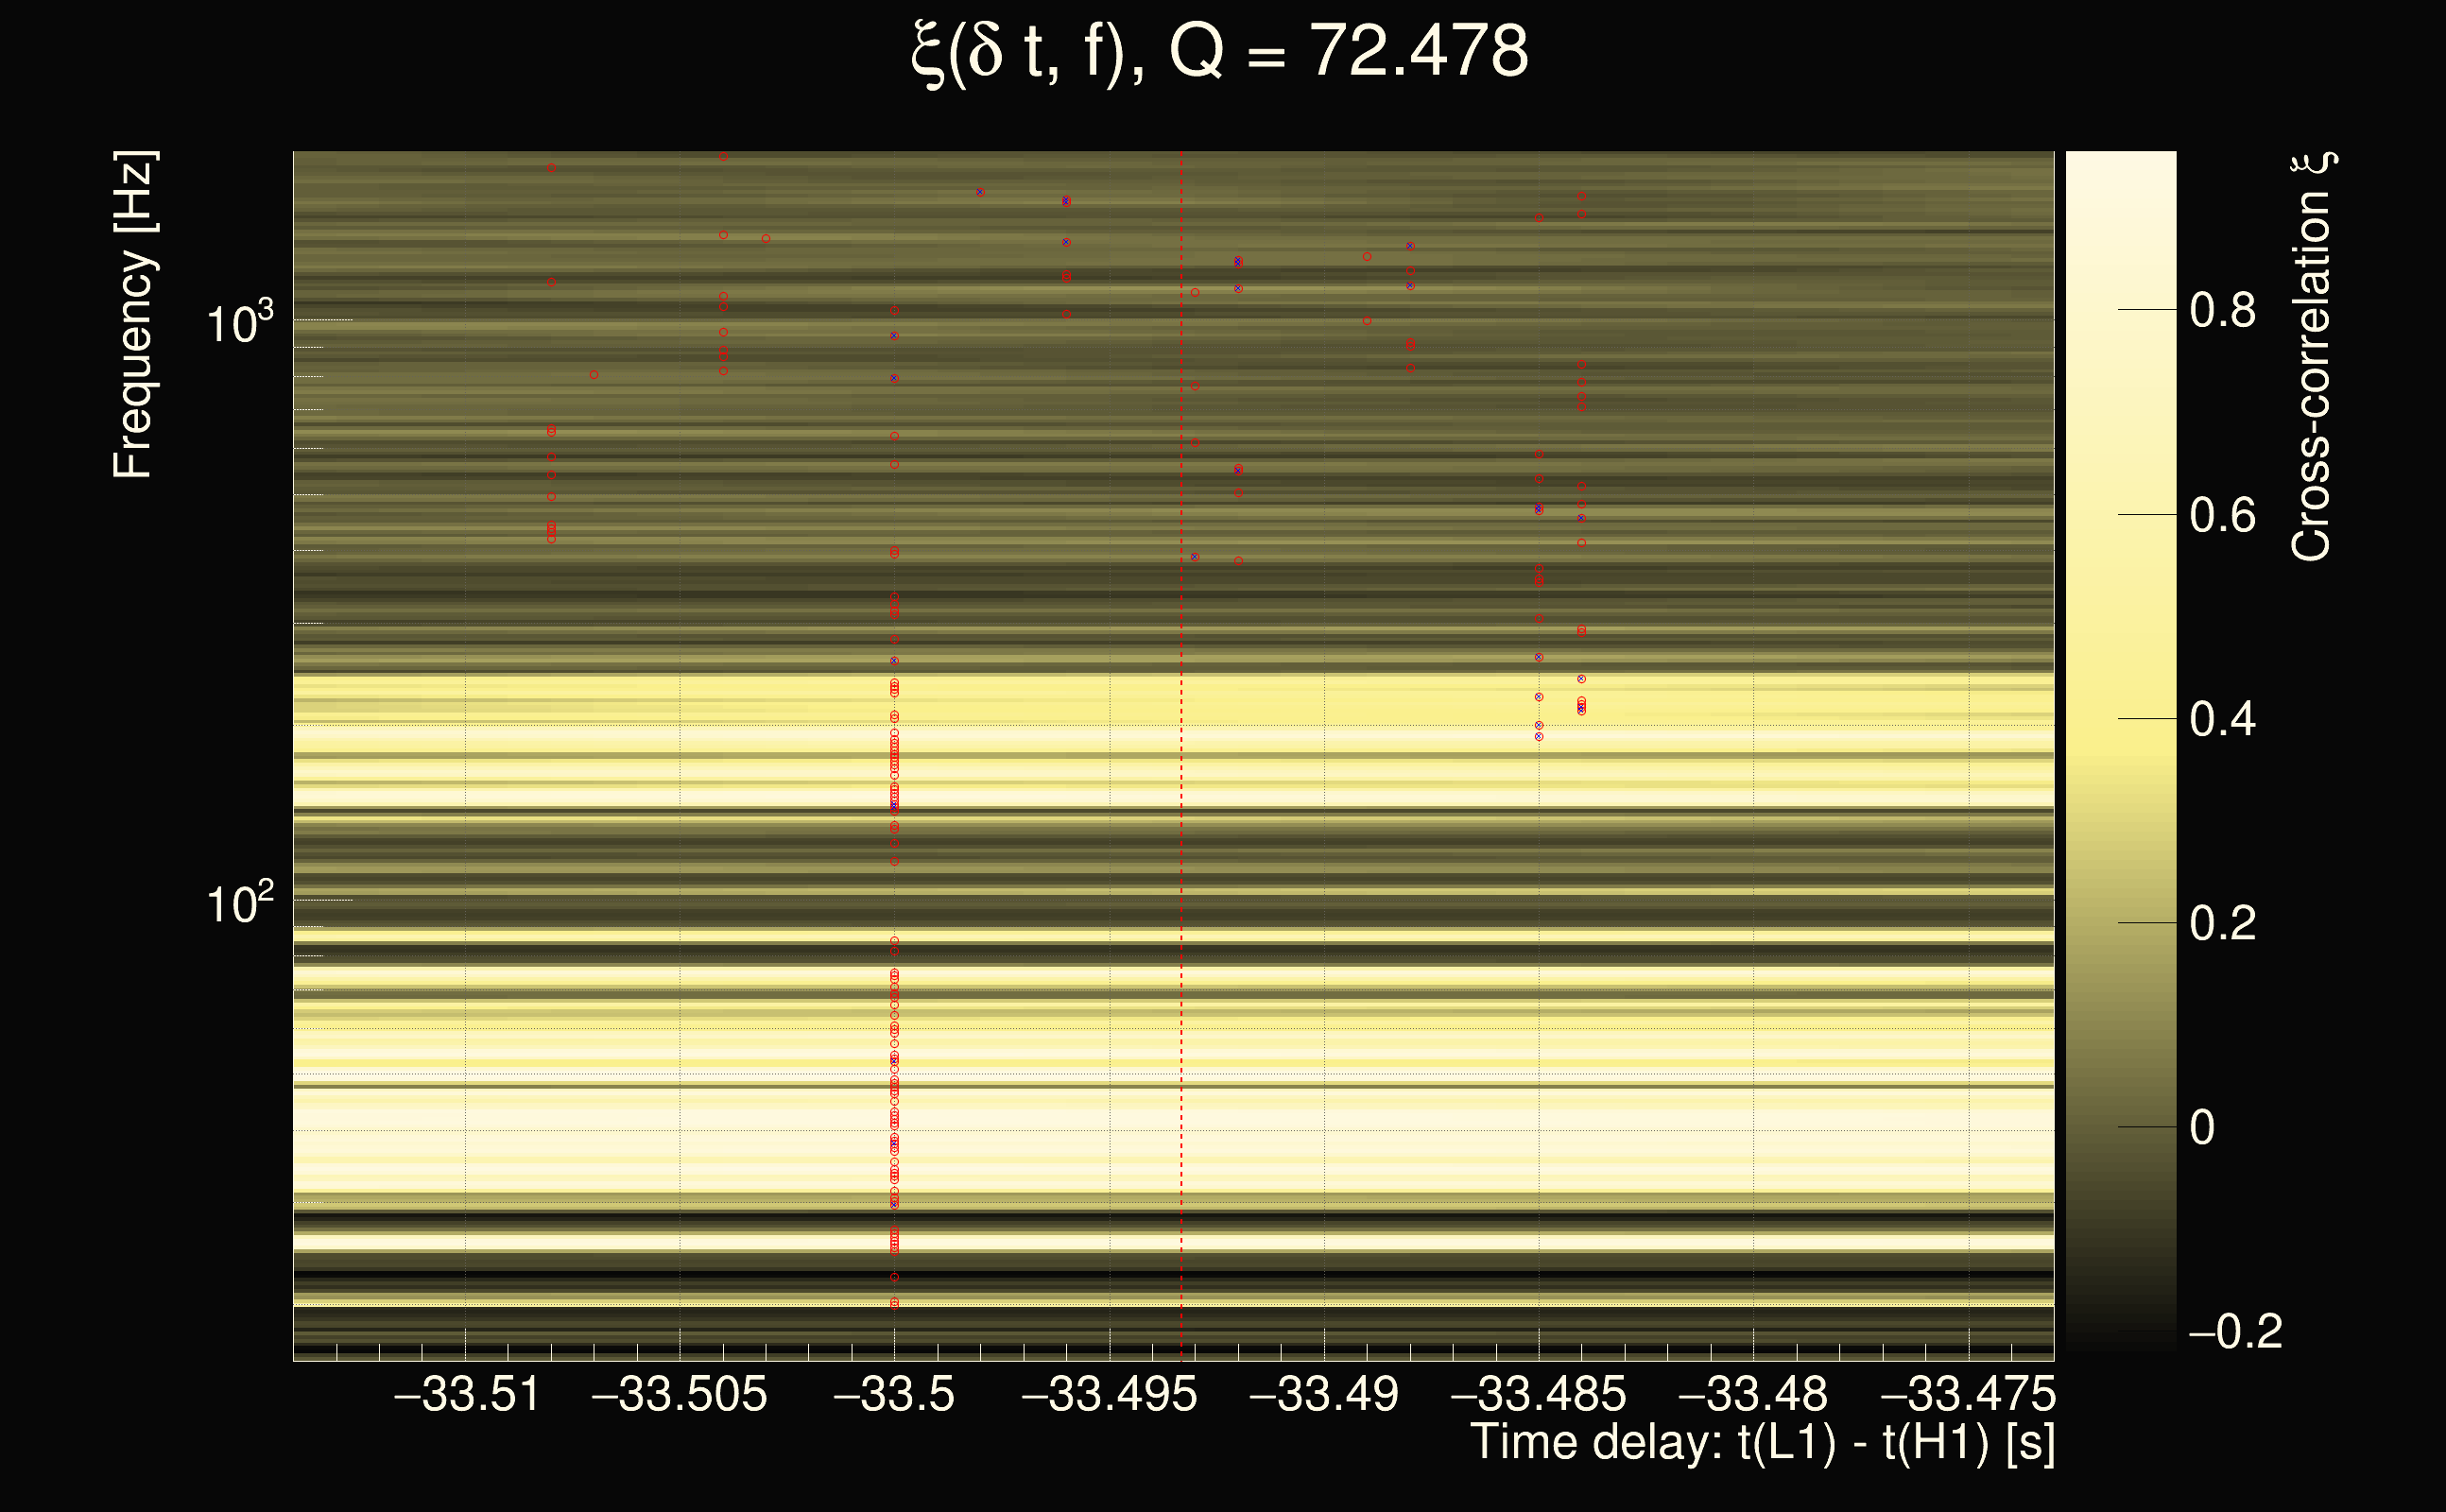Click the -33.505 time axis label

pos(680,1394)
